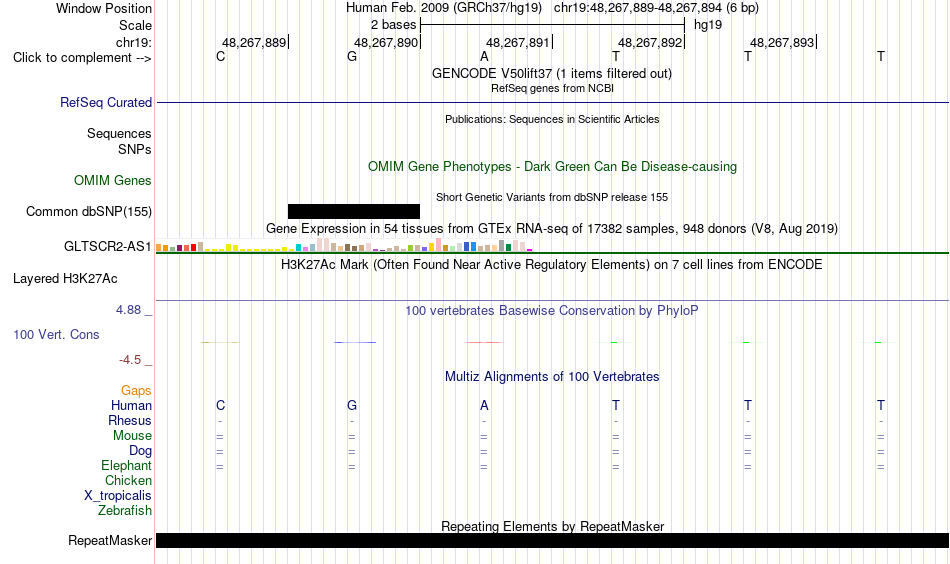Click base G in the complement sequence row
950x564 pixels.
coord(352,56)
